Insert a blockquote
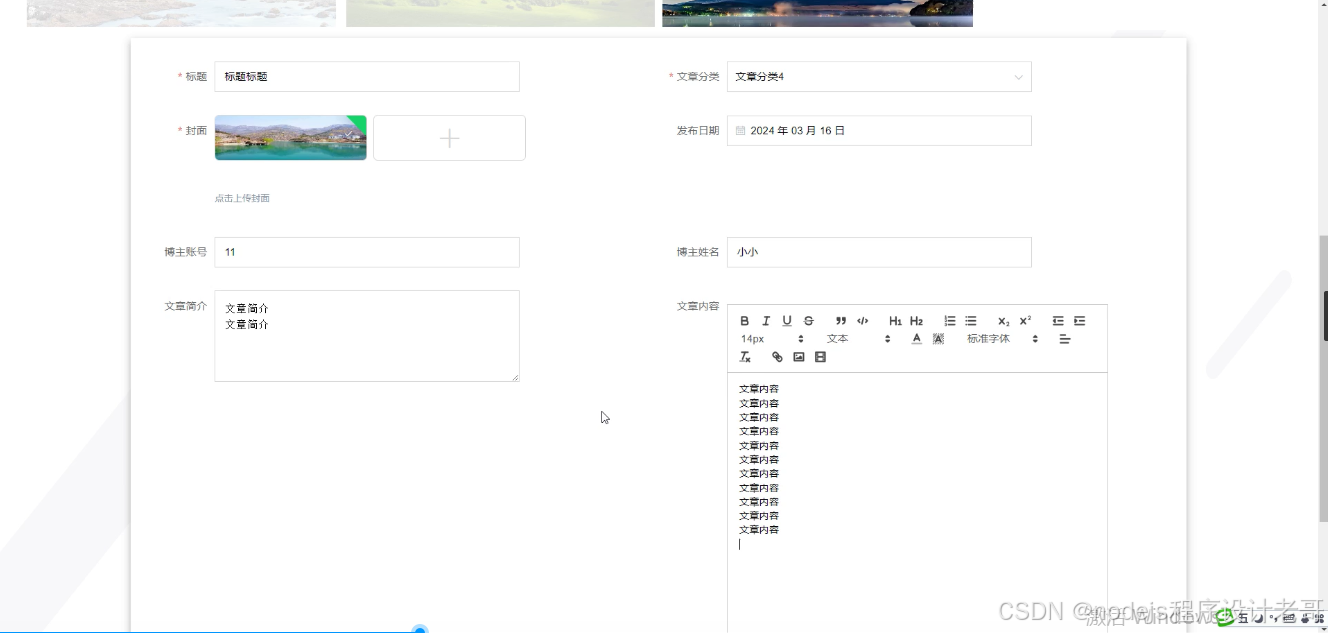 pyautogui.click(x=841, y=321)
